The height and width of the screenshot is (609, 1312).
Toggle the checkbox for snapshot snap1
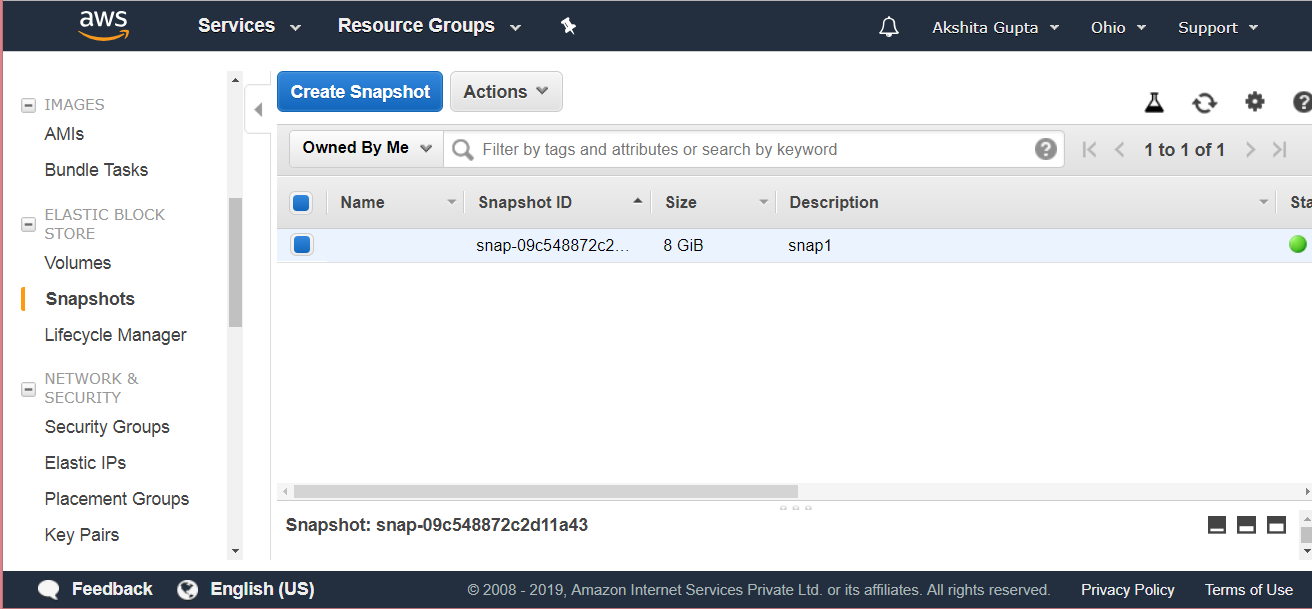[x=302, y=245]
